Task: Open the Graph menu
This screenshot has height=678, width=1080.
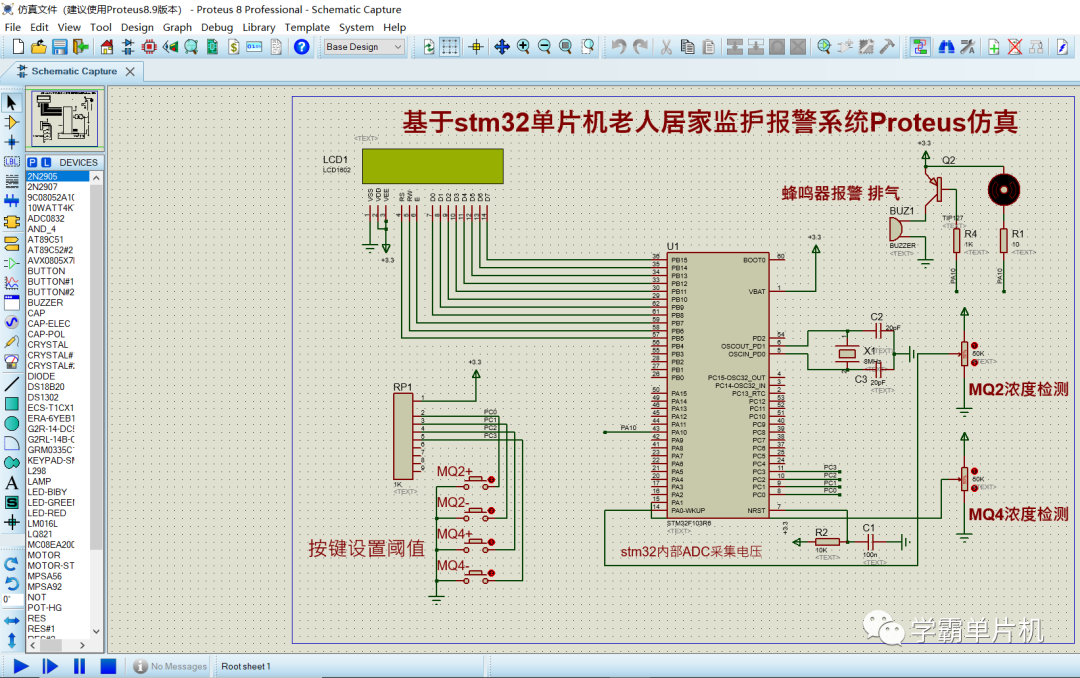Action: 177,27
